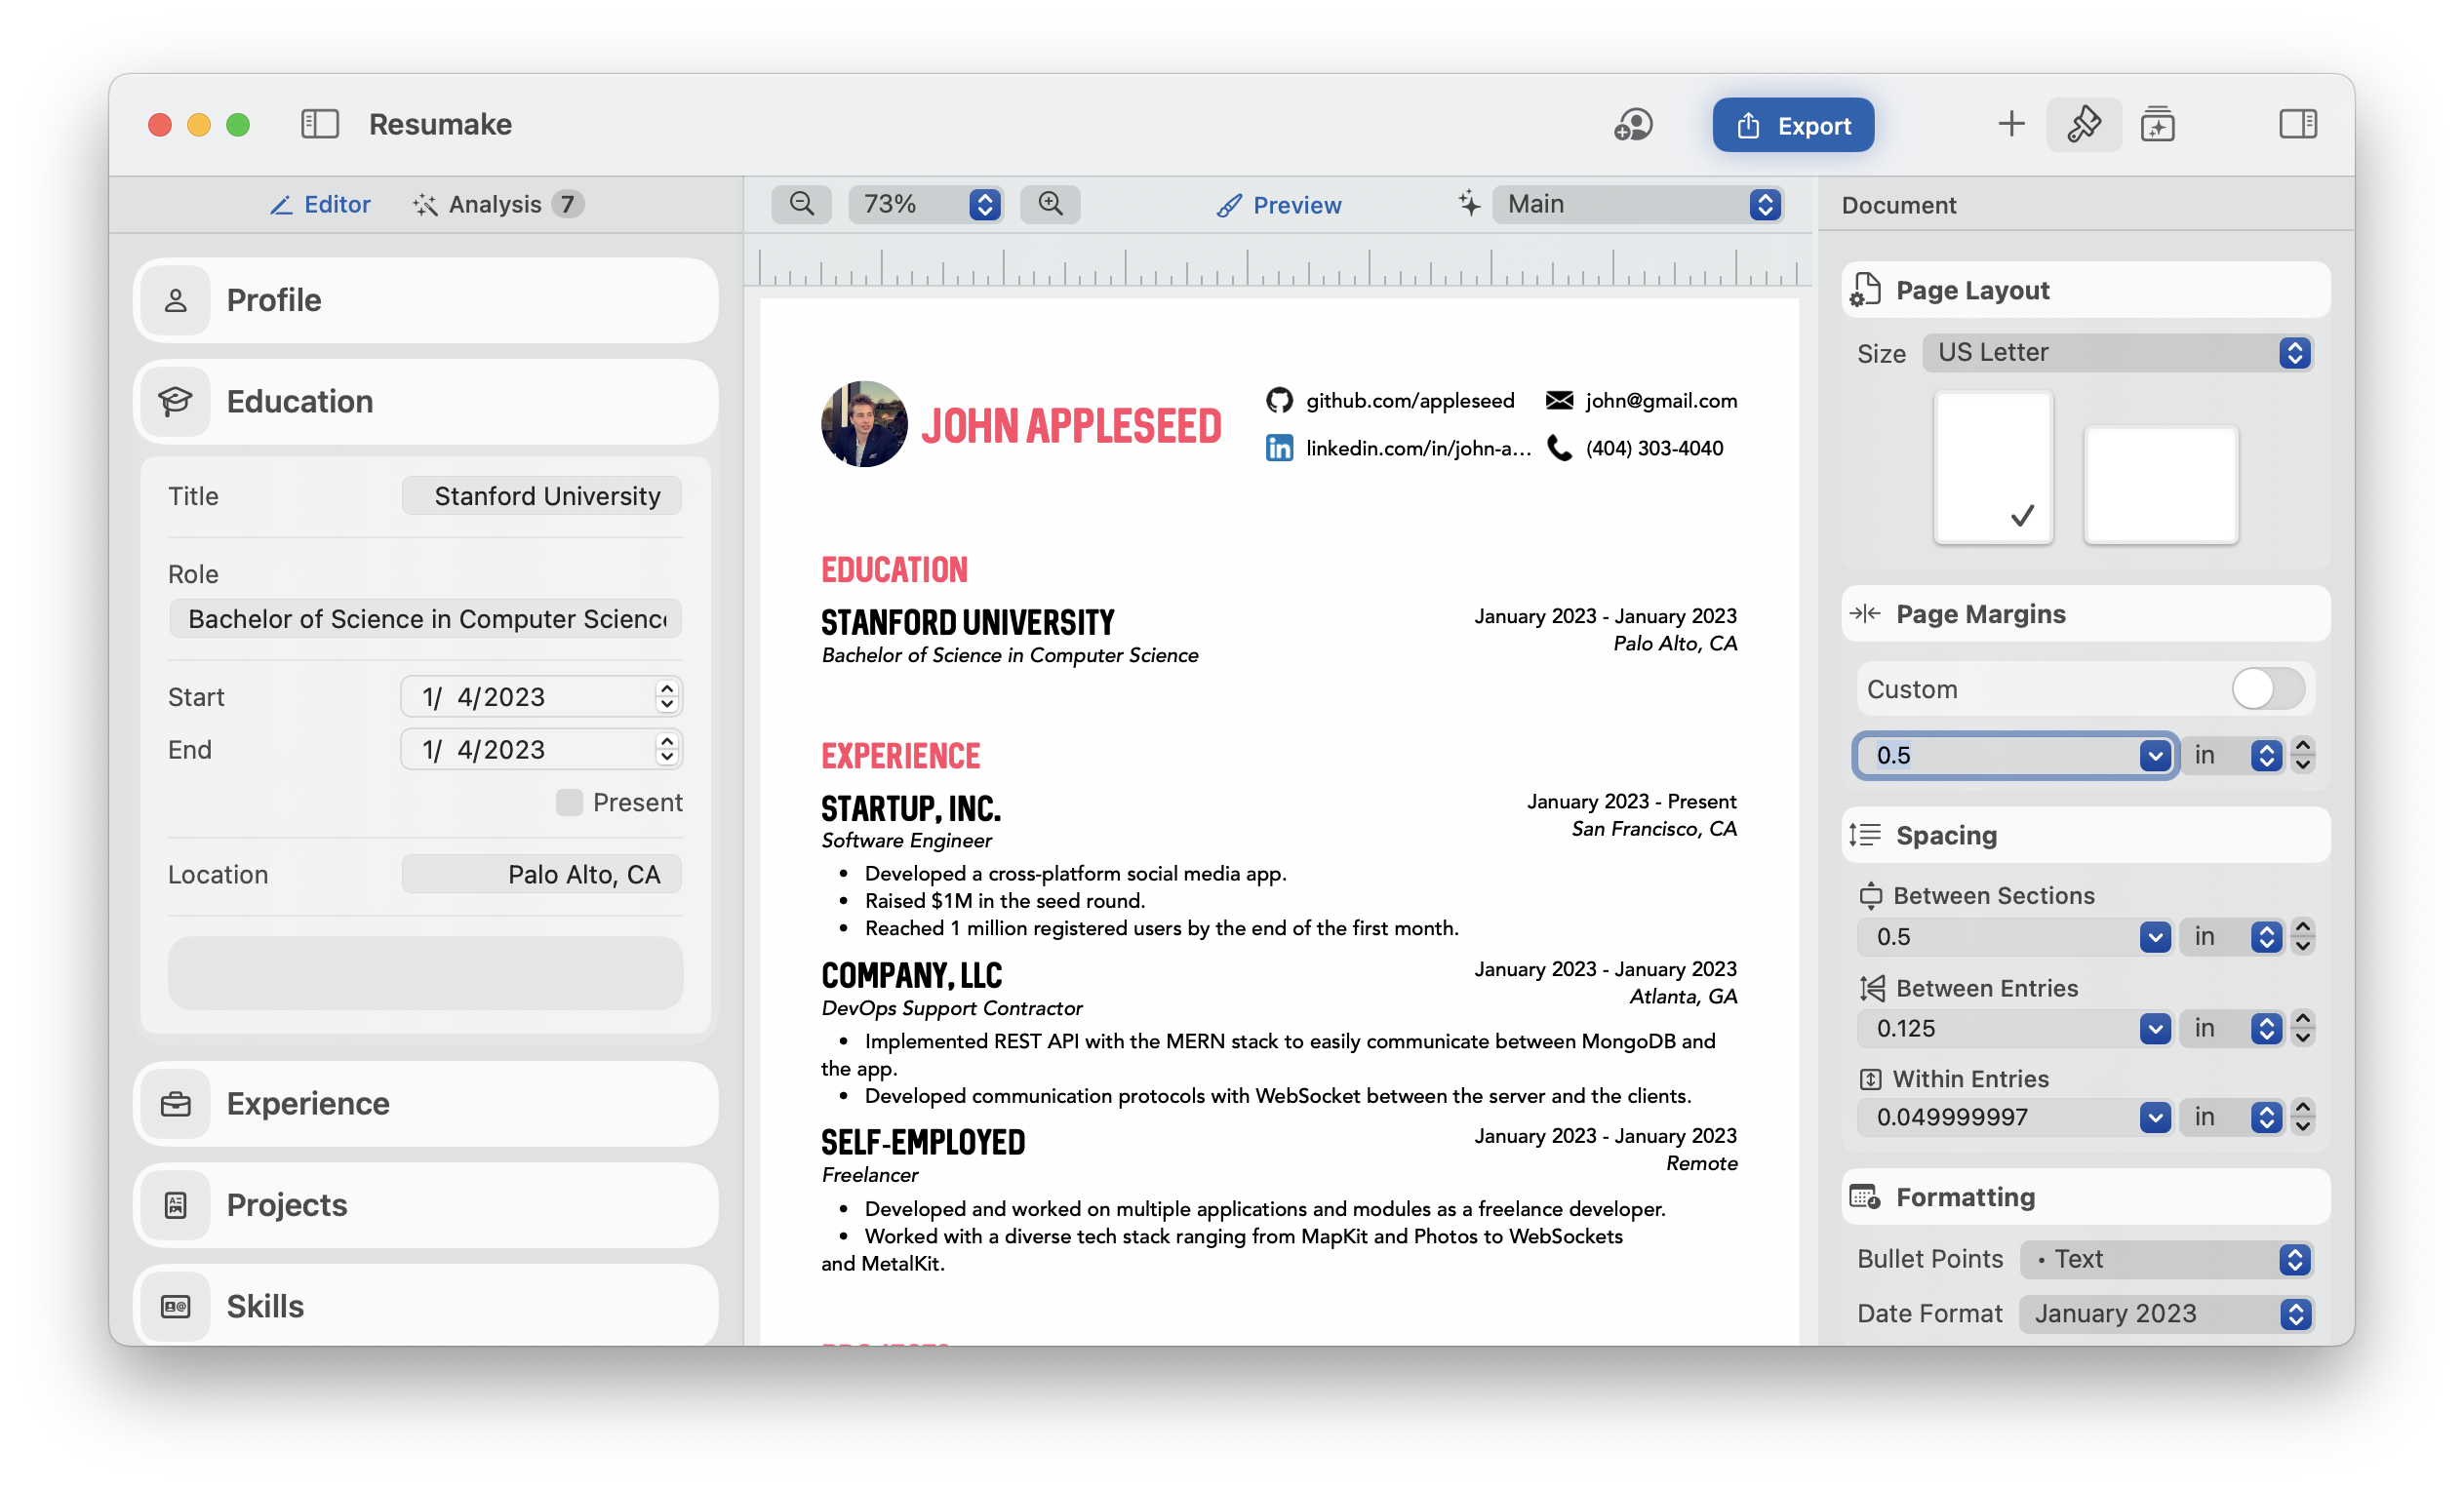Click the Experience briefcase icon

point(176,1104)
